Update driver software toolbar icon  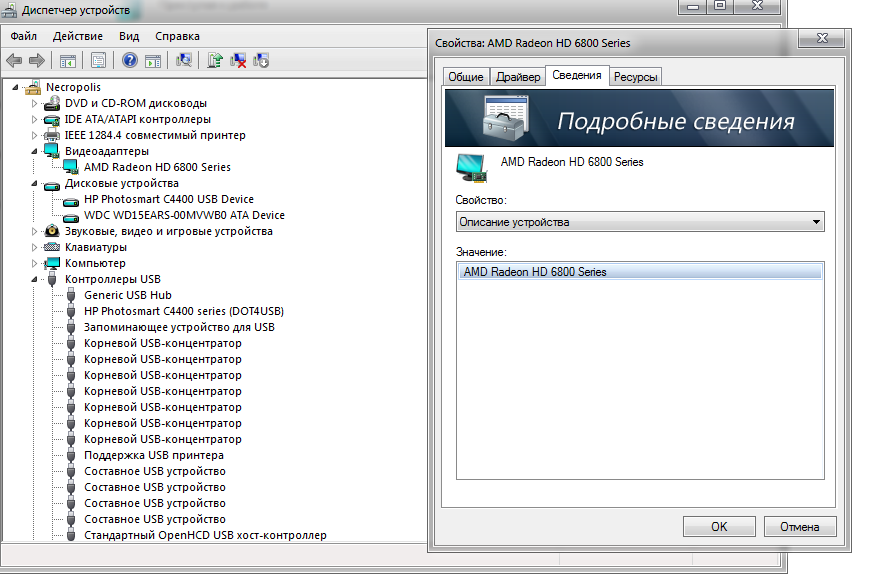(x=214, y=60)
